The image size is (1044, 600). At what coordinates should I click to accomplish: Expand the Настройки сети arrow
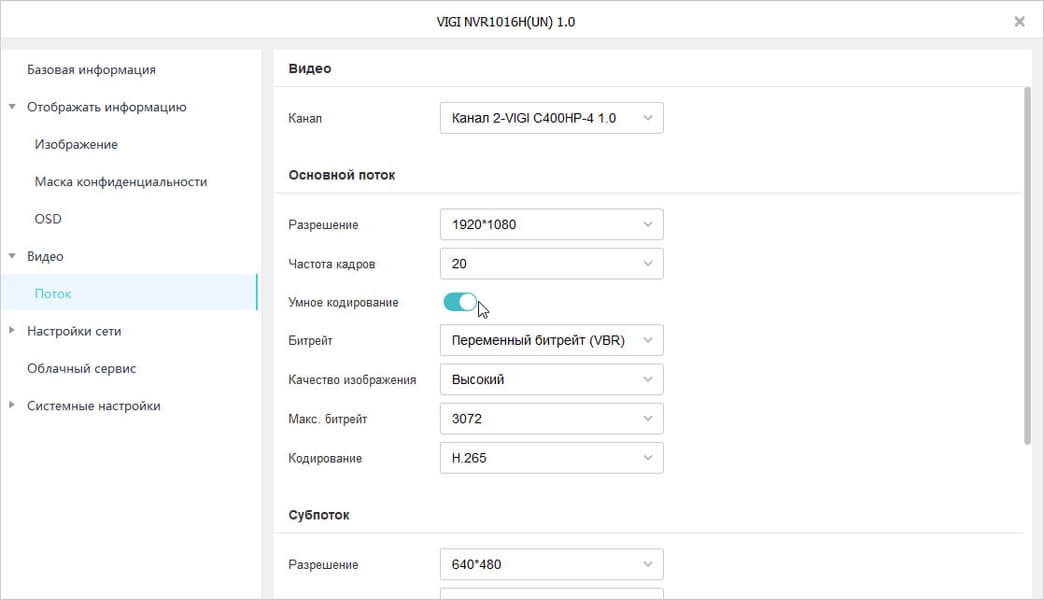tap(12, 331)
